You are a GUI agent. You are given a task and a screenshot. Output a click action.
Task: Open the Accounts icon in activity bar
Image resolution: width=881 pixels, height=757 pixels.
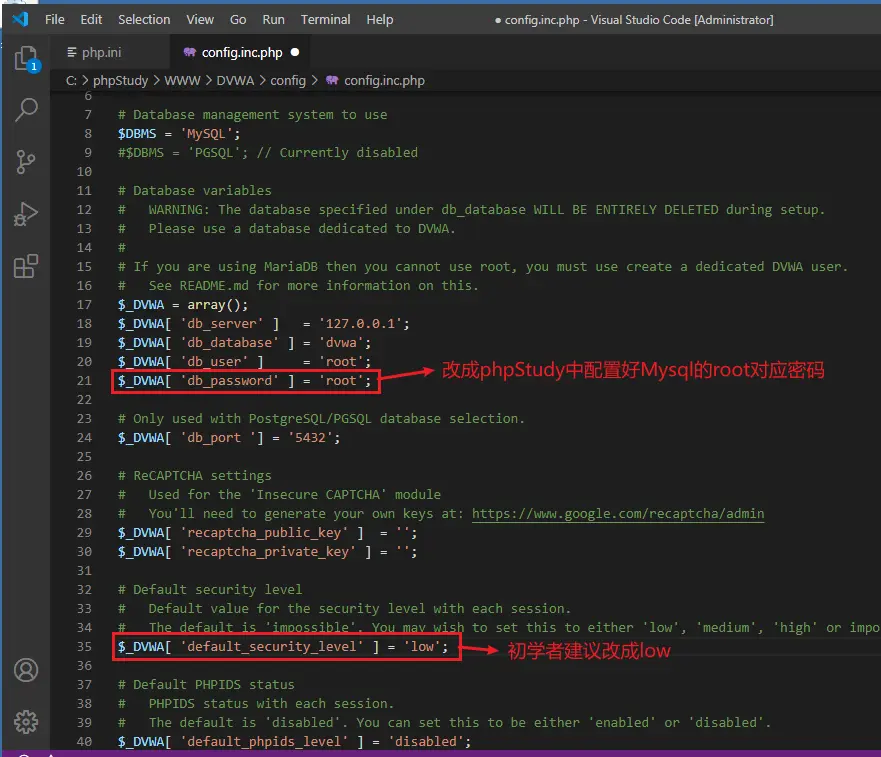tap(26, 670)
